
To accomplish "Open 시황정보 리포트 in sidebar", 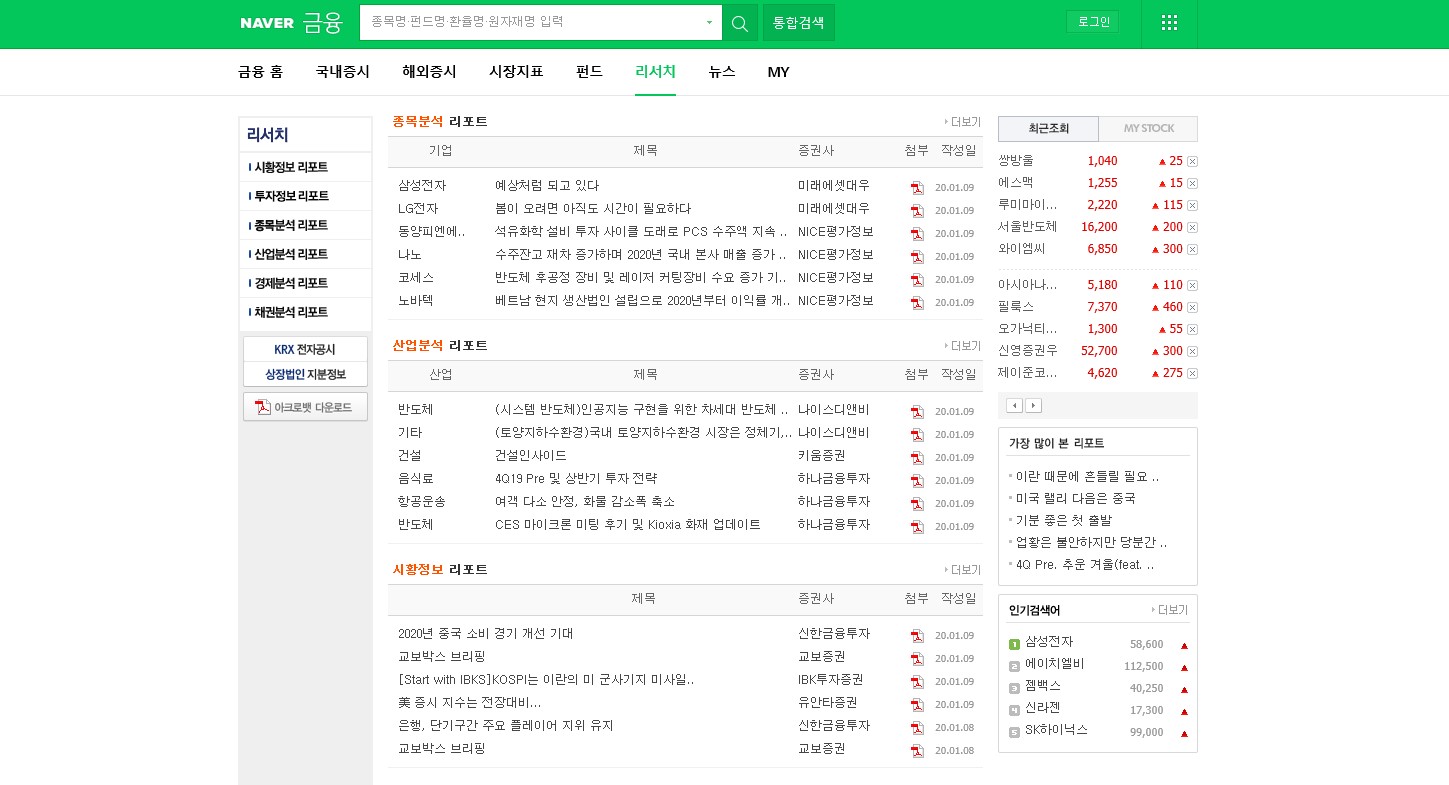I will click(x=291, y=168).
